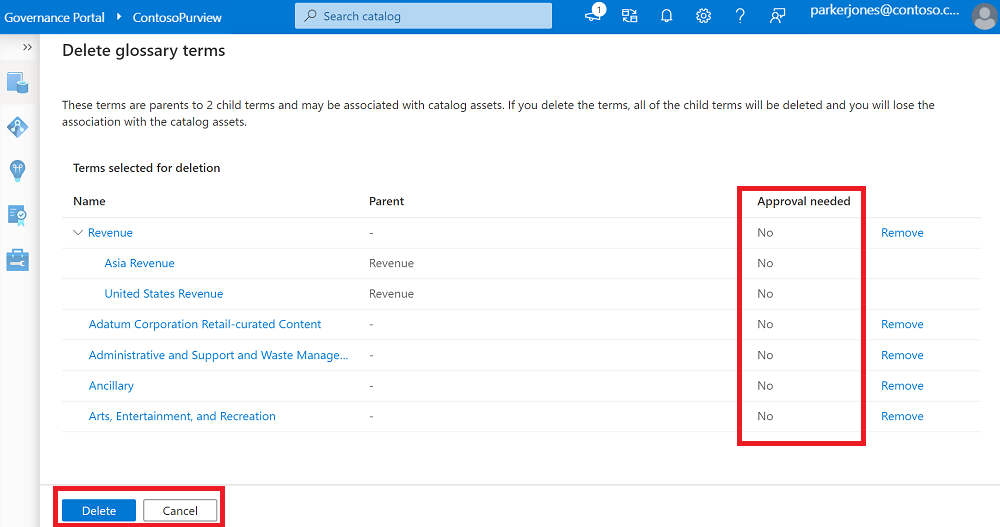1000x527 pixels.
Task: Click the Approval needed column header
Action: (x=804, y=201)
